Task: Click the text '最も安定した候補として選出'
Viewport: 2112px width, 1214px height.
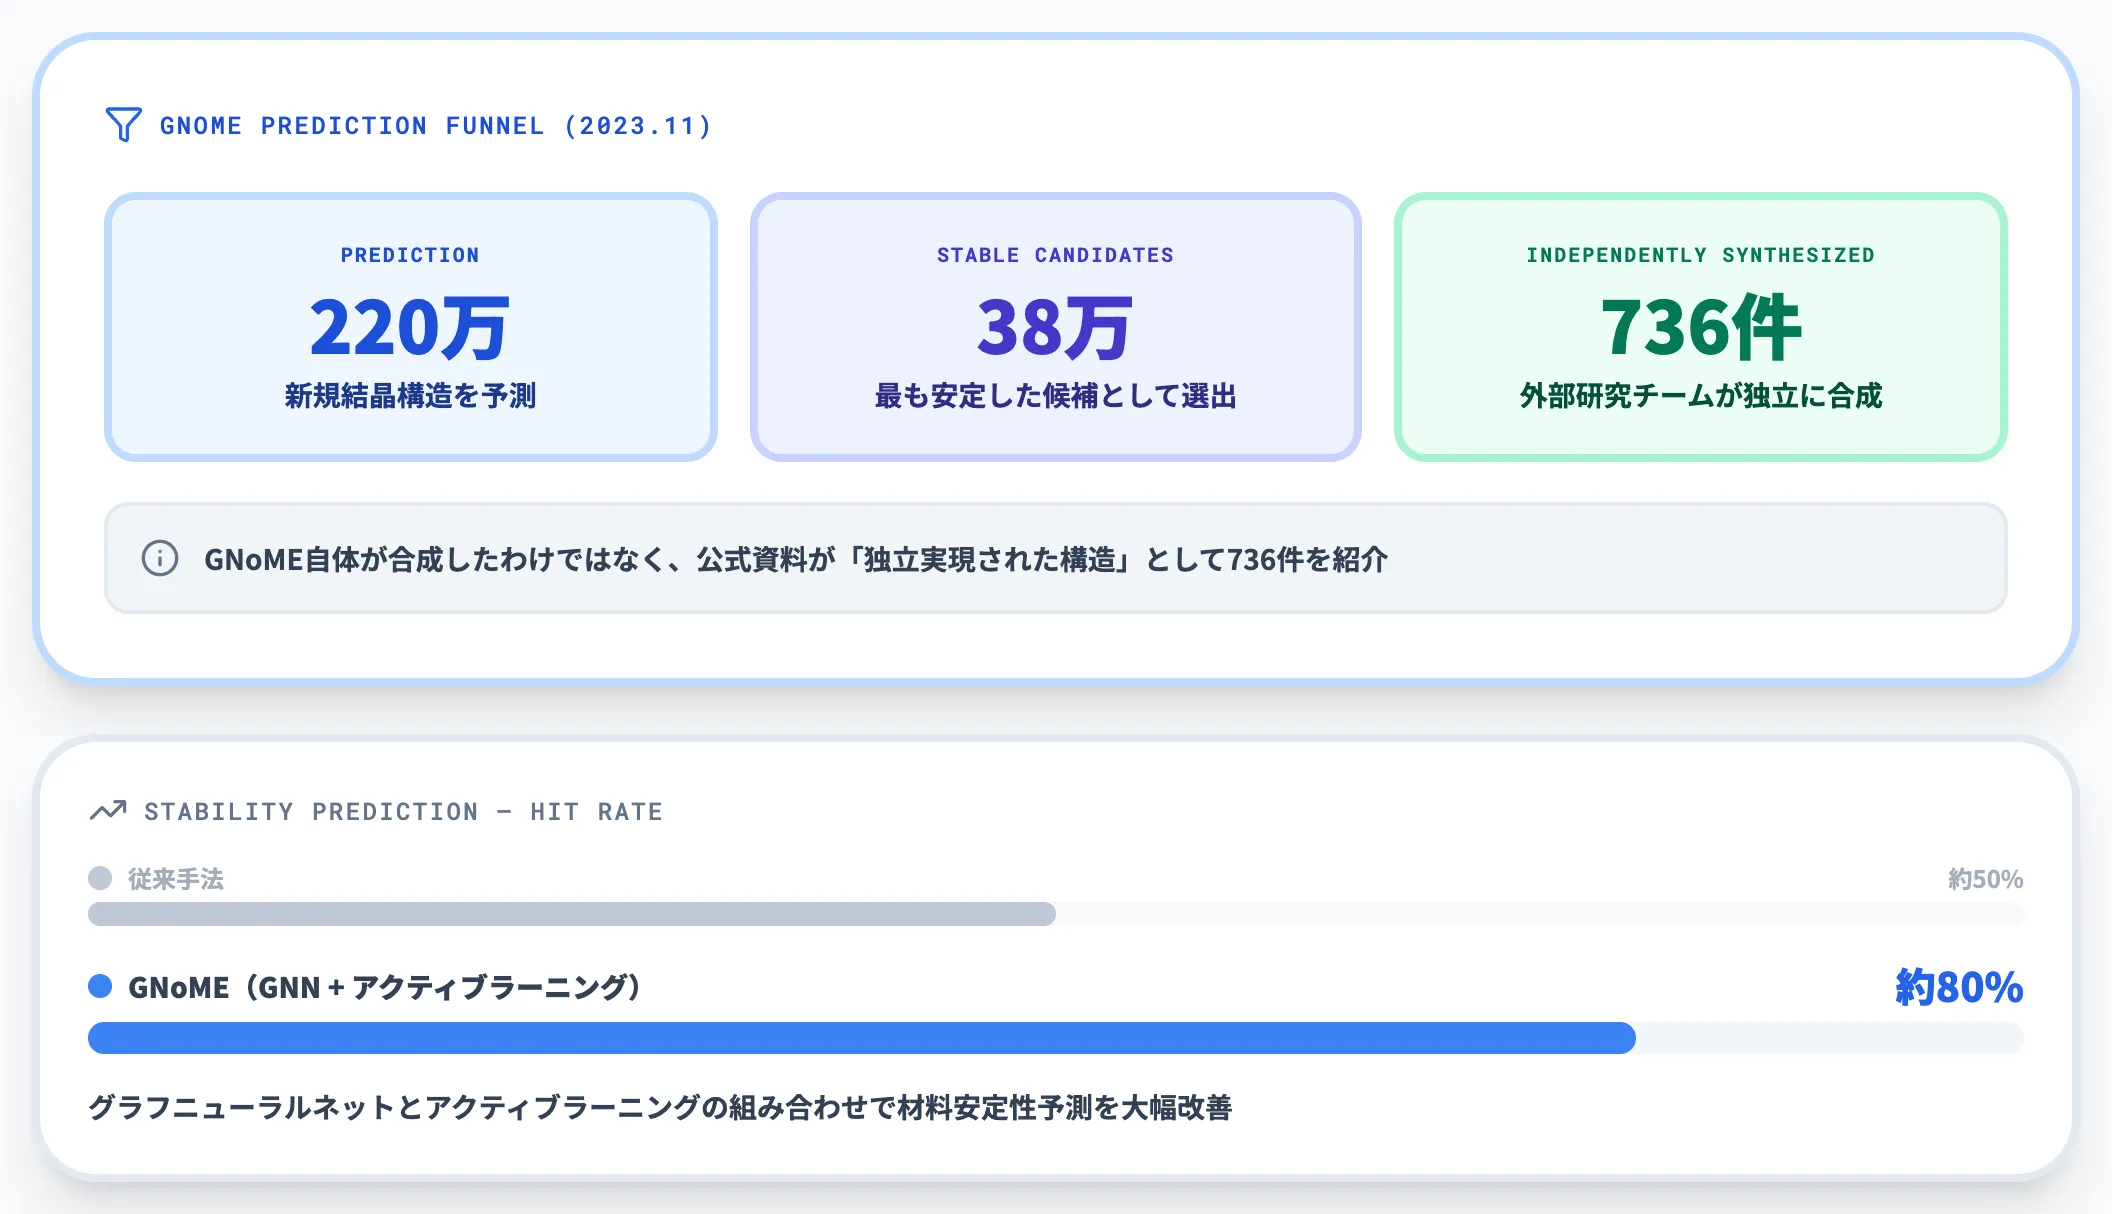Action: coord(1056,396)
